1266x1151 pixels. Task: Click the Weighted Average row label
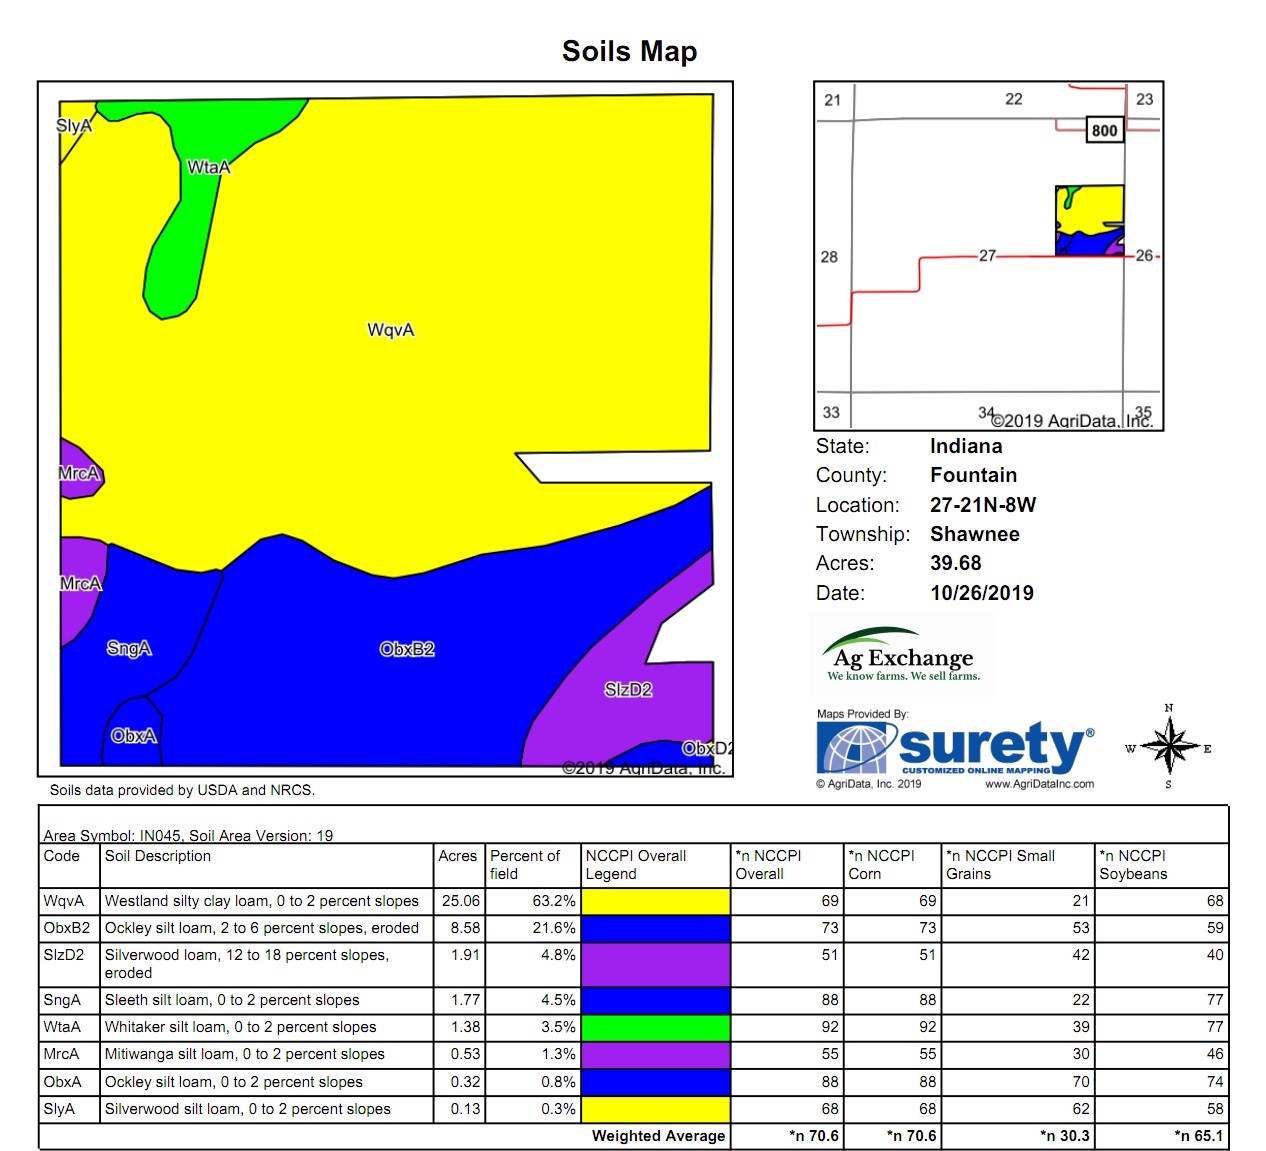pyautogui.click(x=658, y=1136)
